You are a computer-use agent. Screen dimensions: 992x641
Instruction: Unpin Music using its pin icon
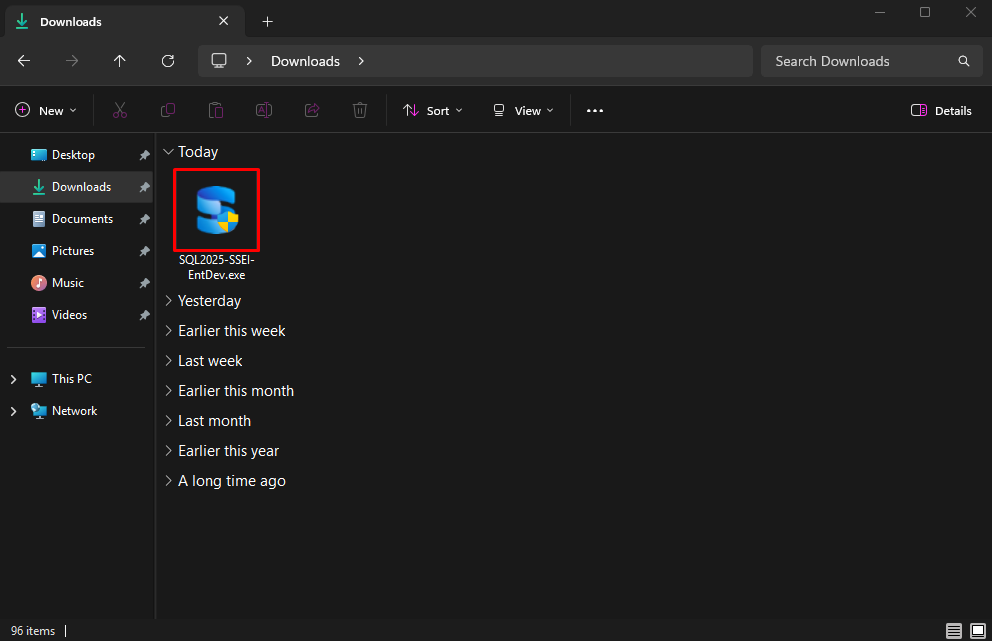(144, 283)
